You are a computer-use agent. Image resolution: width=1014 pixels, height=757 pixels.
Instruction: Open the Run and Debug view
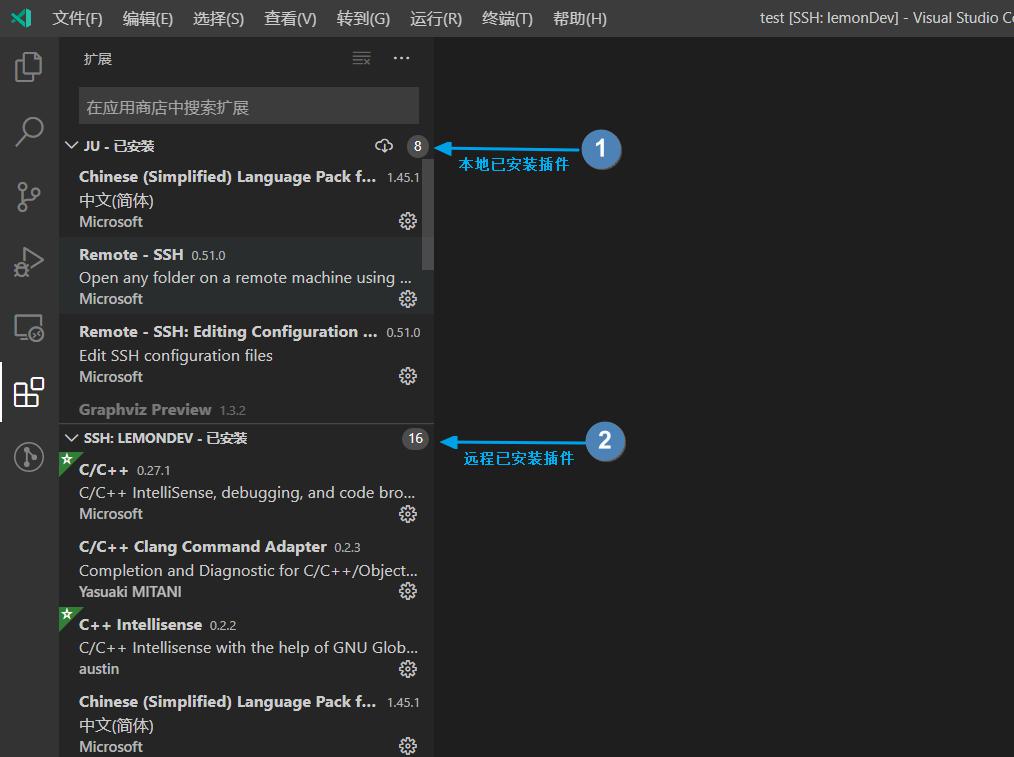coord(28,262)
